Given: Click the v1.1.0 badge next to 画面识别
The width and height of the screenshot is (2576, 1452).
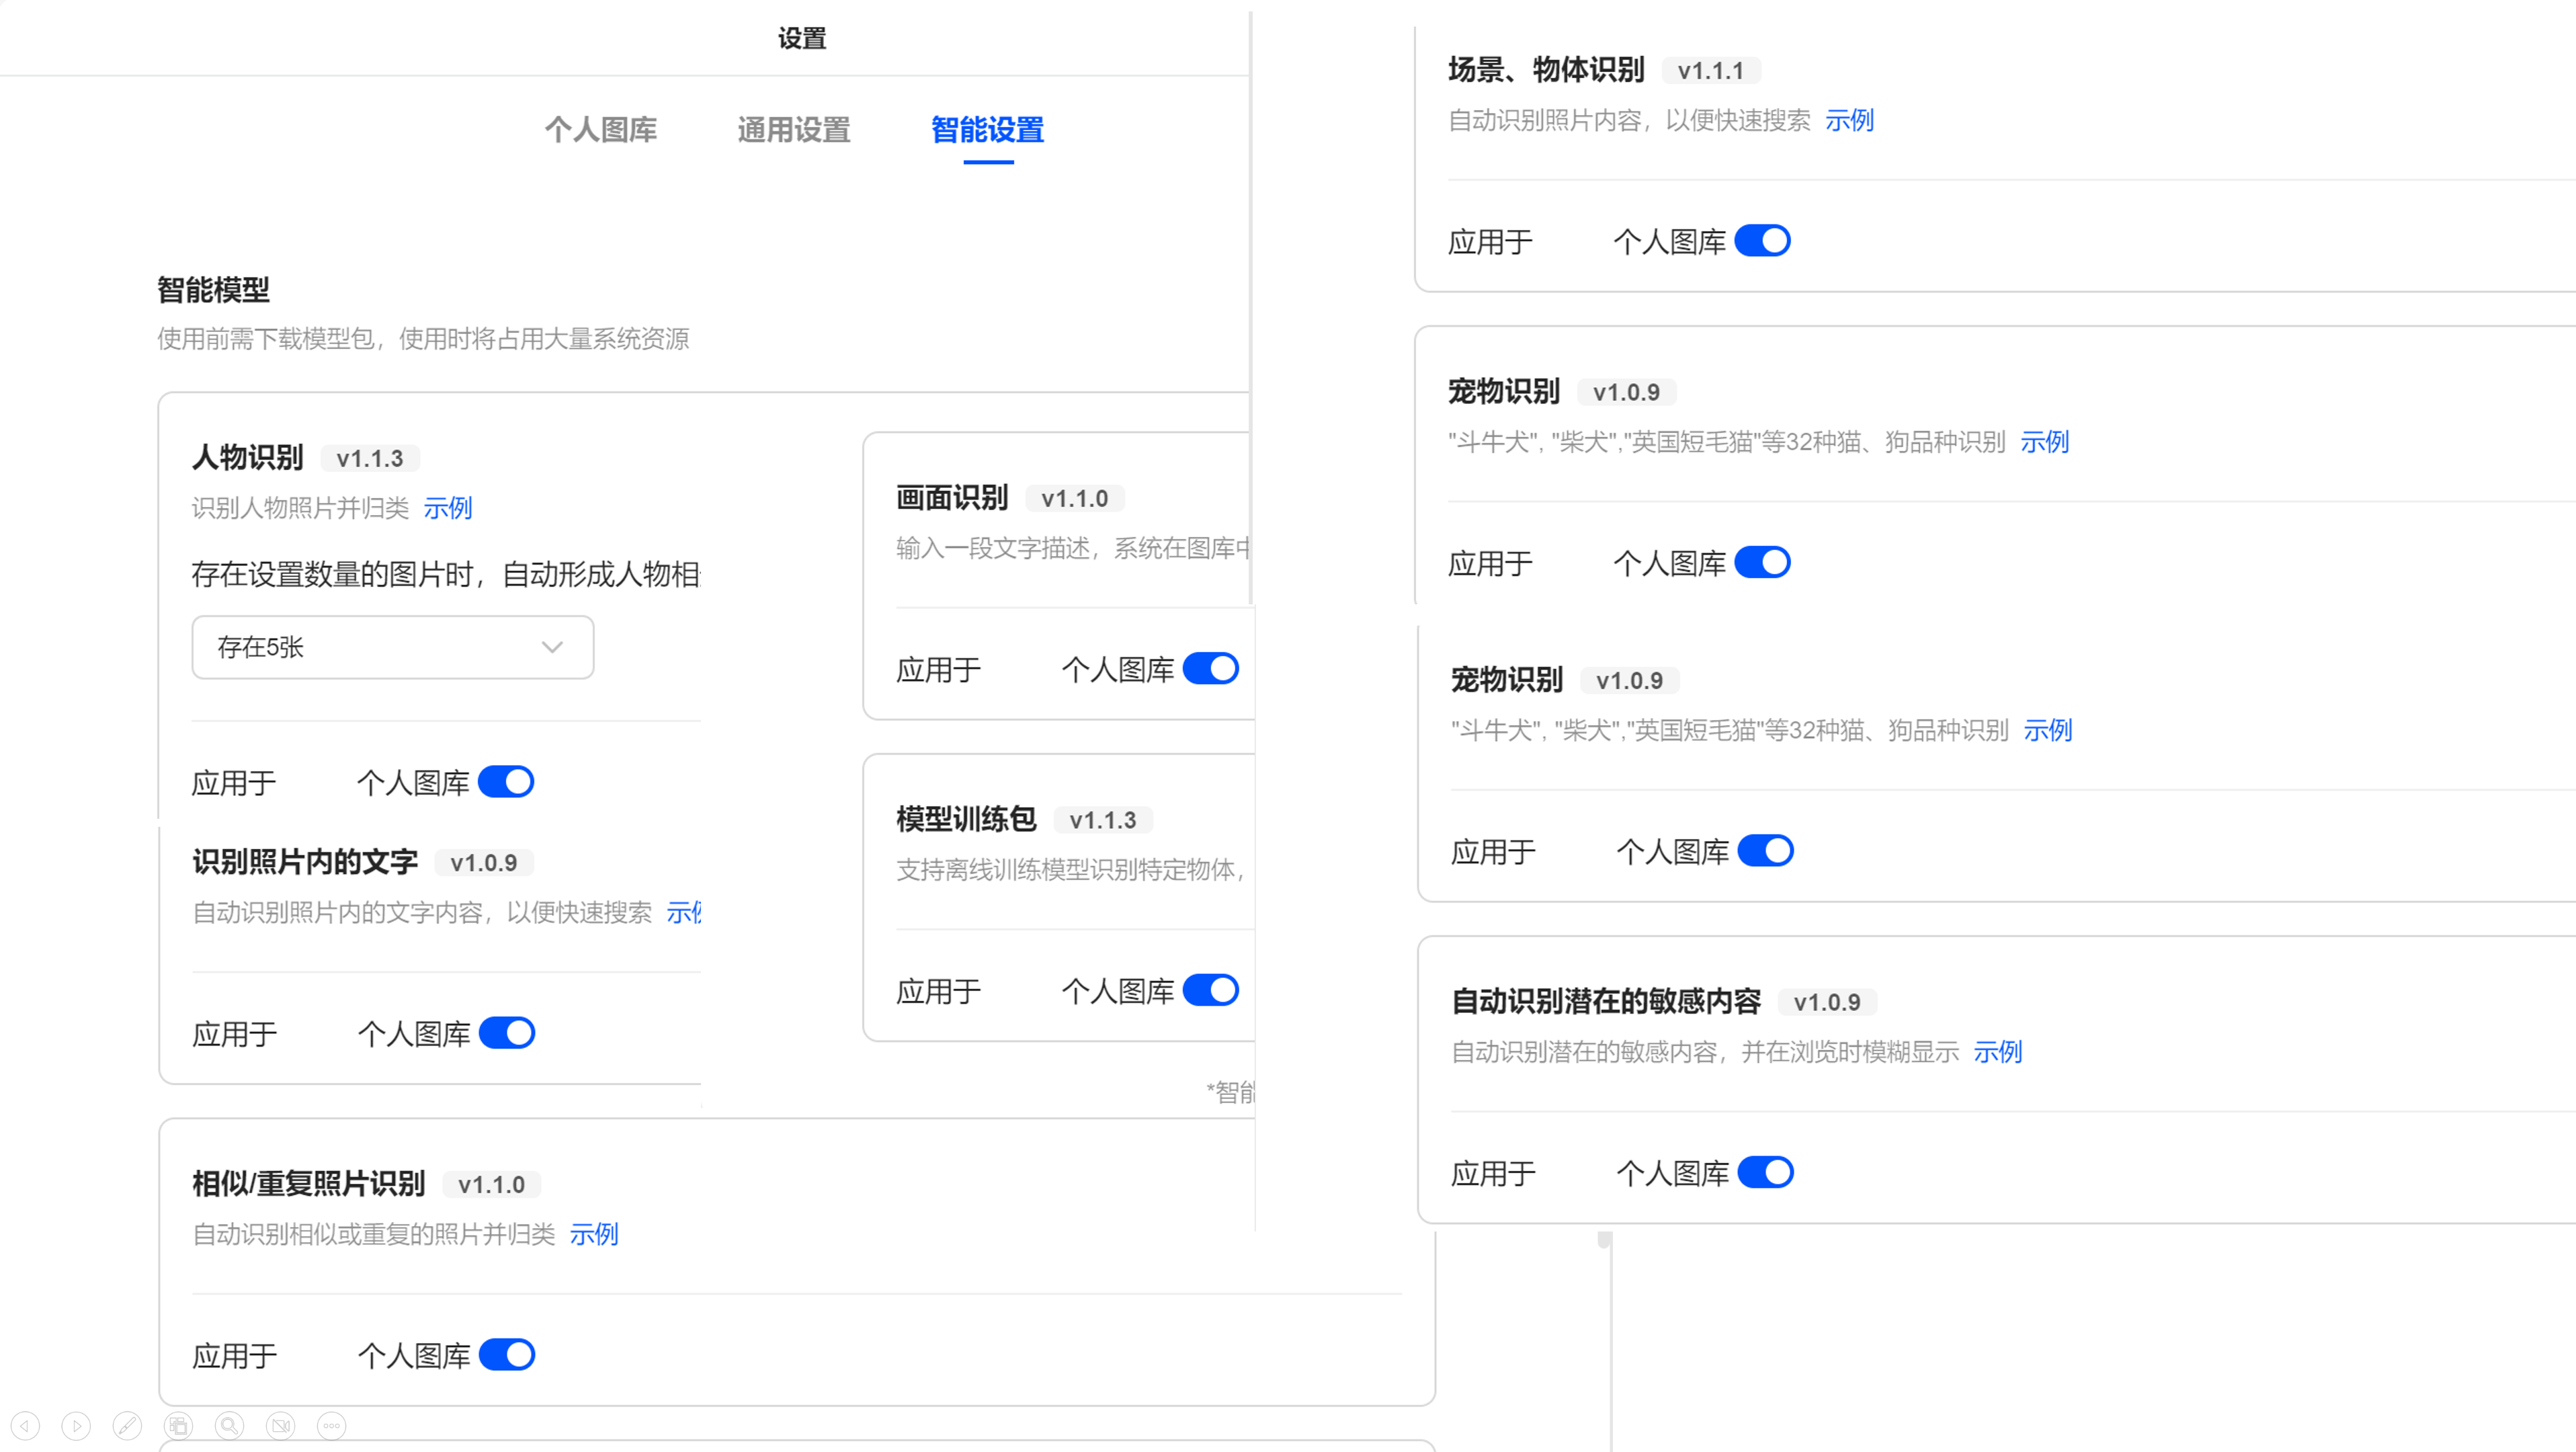Looking at the screenshot, I should pos(1075,499).
